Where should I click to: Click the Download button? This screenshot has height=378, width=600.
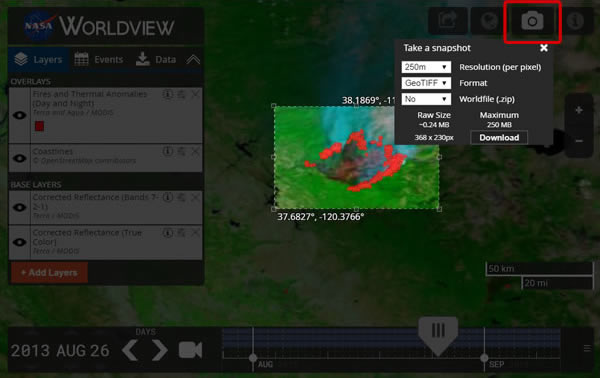(x=499, y=137)
